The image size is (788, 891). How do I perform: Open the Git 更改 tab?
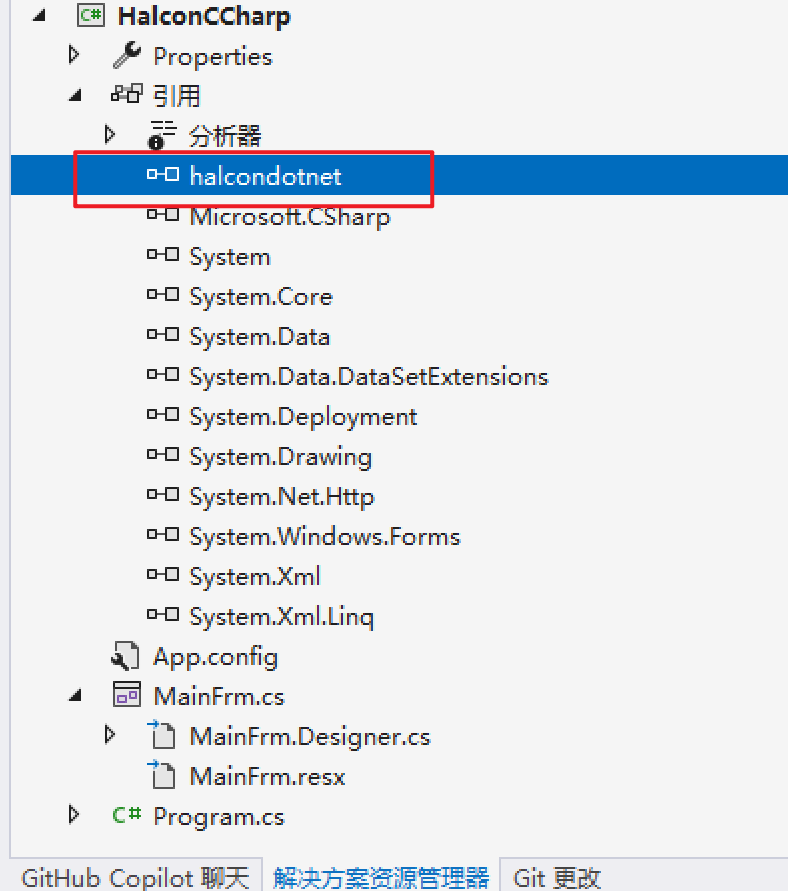click(556, 877)
